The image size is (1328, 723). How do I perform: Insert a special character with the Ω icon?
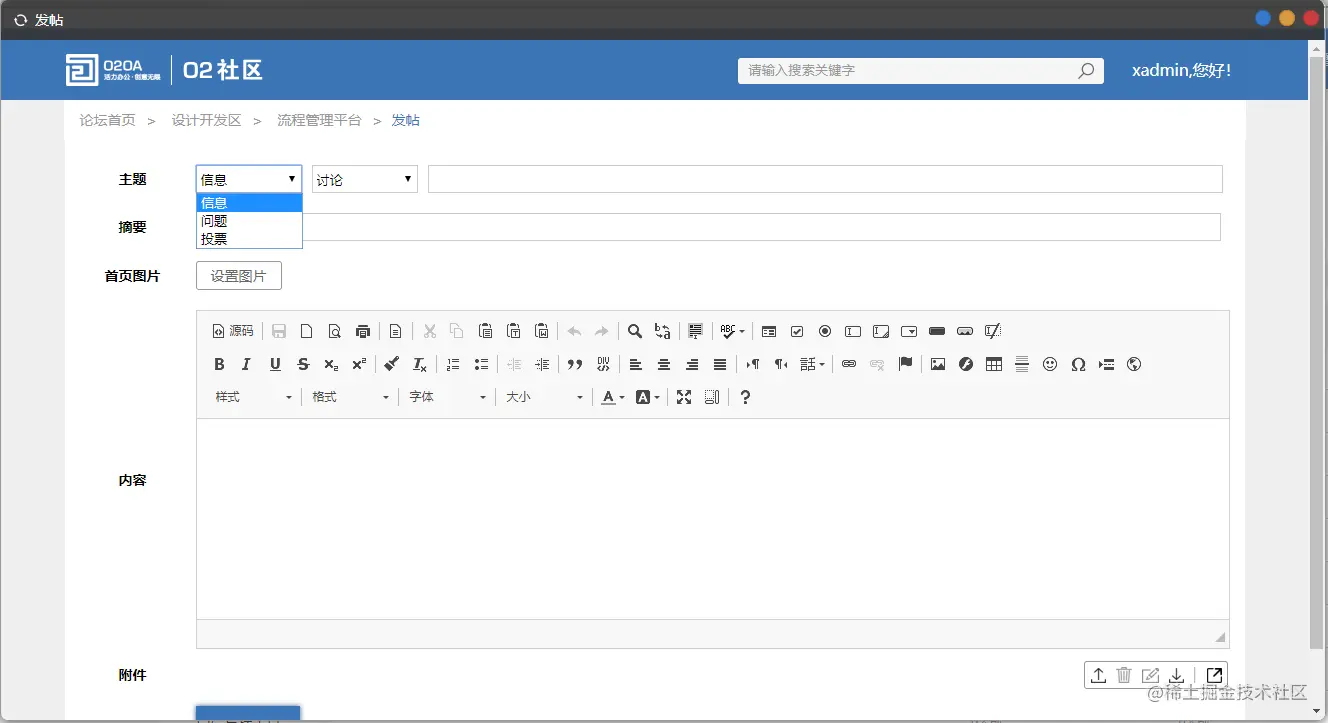[1078, 364]
